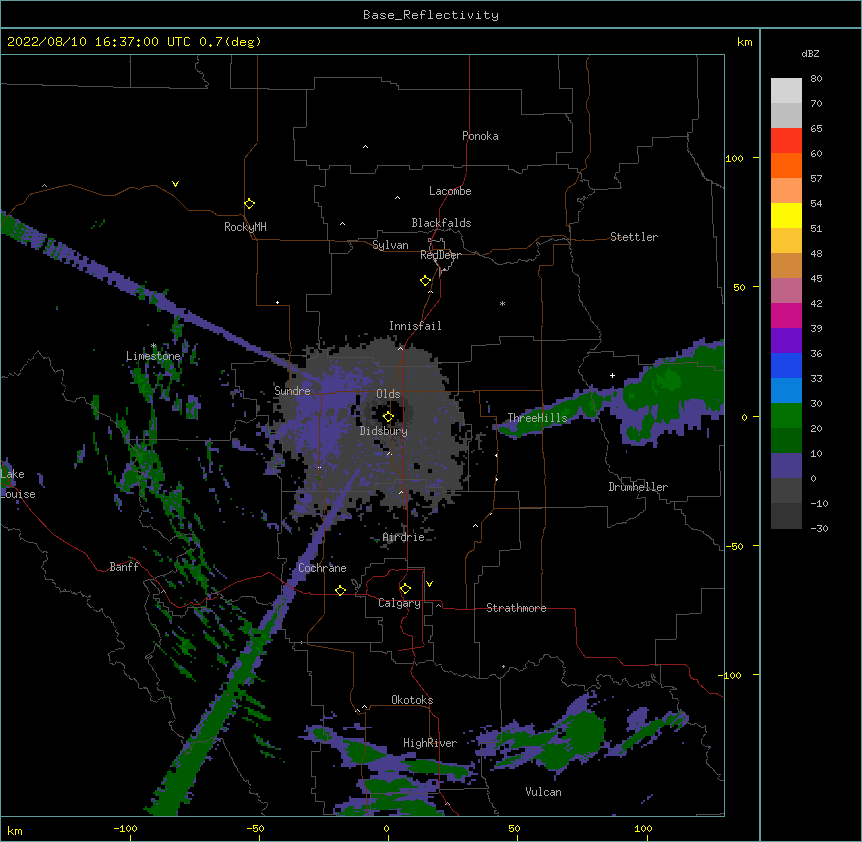Click the Sundre town label

pyautogui.click(x=292, y=391)
